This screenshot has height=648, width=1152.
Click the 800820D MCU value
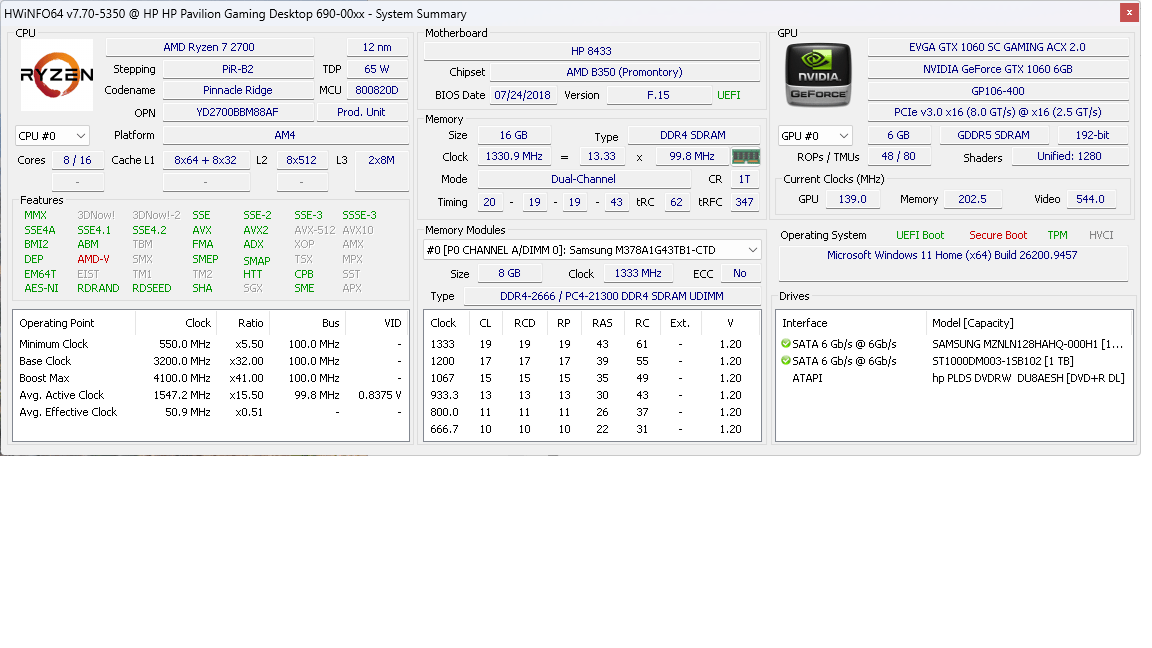coord(377,90)
